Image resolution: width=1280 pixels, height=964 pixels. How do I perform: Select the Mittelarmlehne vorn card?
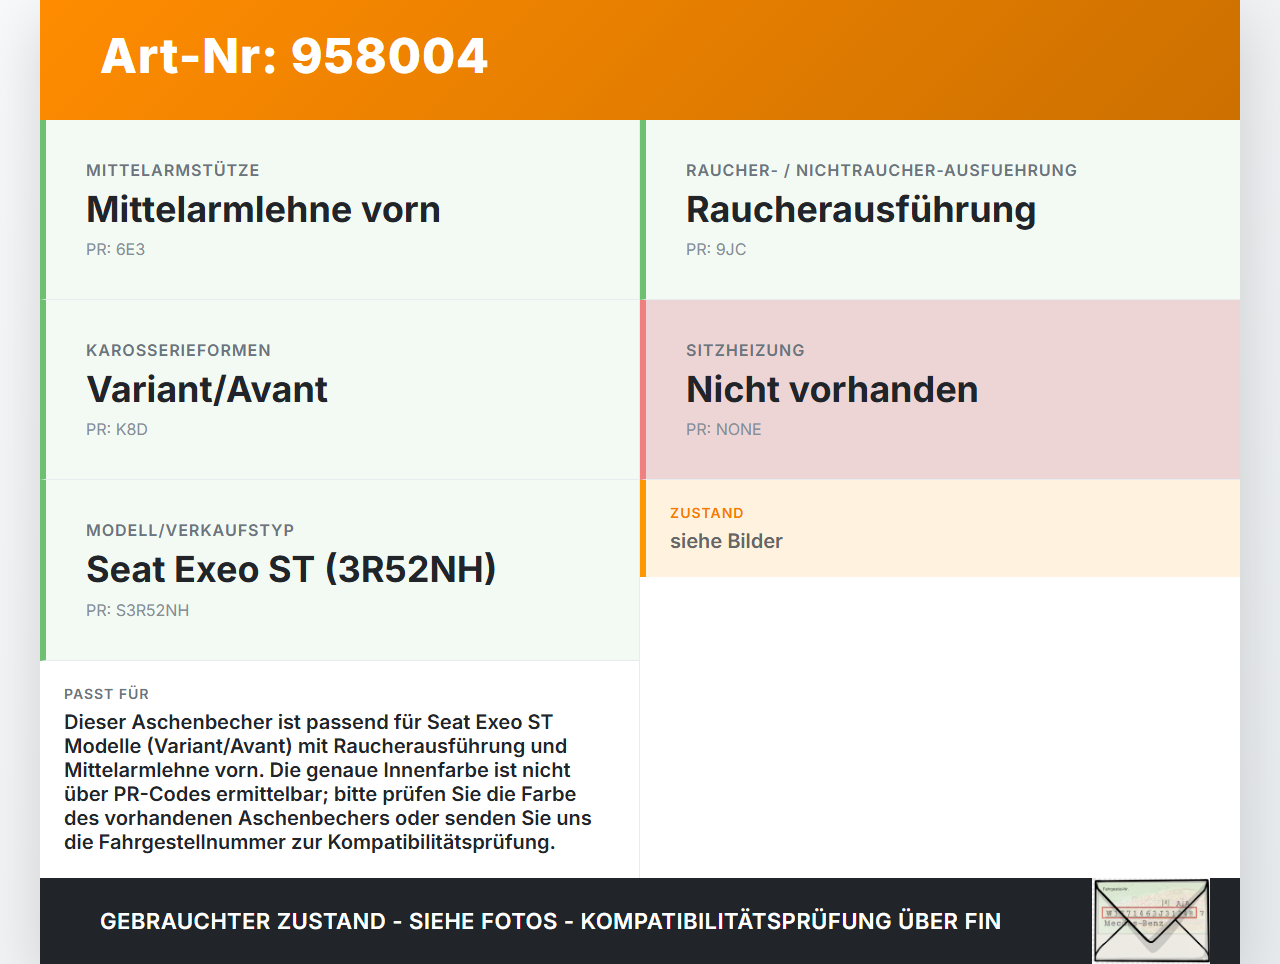pyautogui.click(x=340, y=210)
